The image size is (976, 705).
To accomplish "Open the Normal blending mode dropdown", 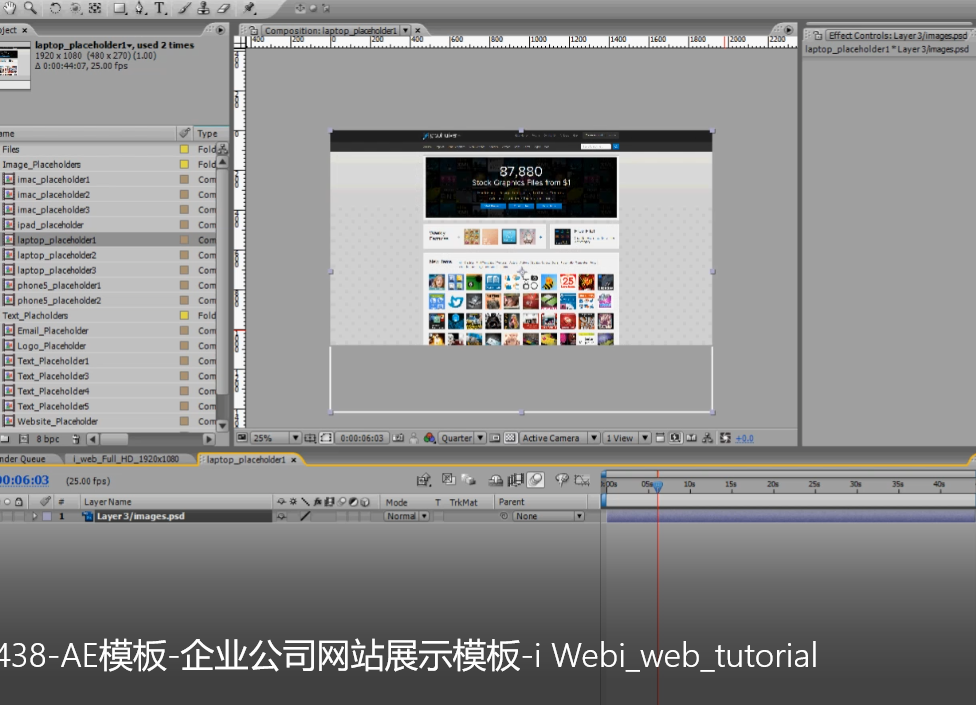I will coord(407,516).
